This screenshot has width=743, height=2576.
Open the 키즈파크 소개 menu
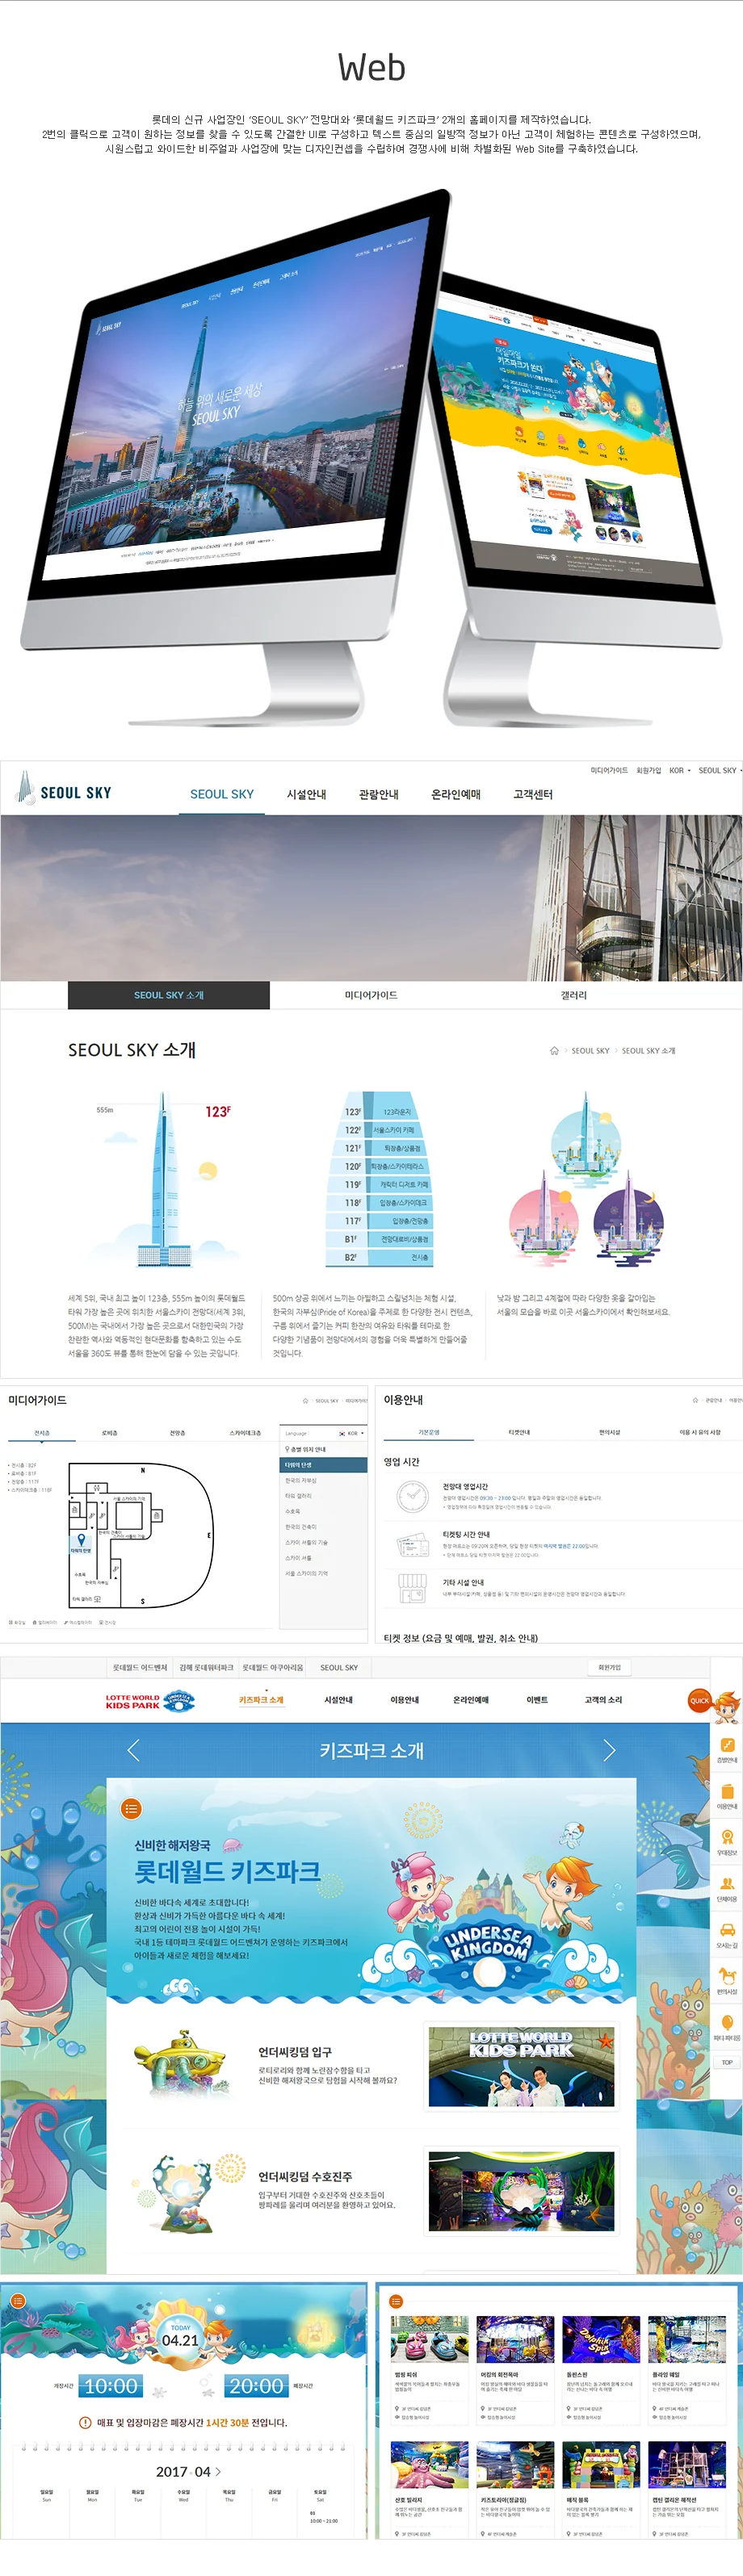click(x=261, y=1700)
